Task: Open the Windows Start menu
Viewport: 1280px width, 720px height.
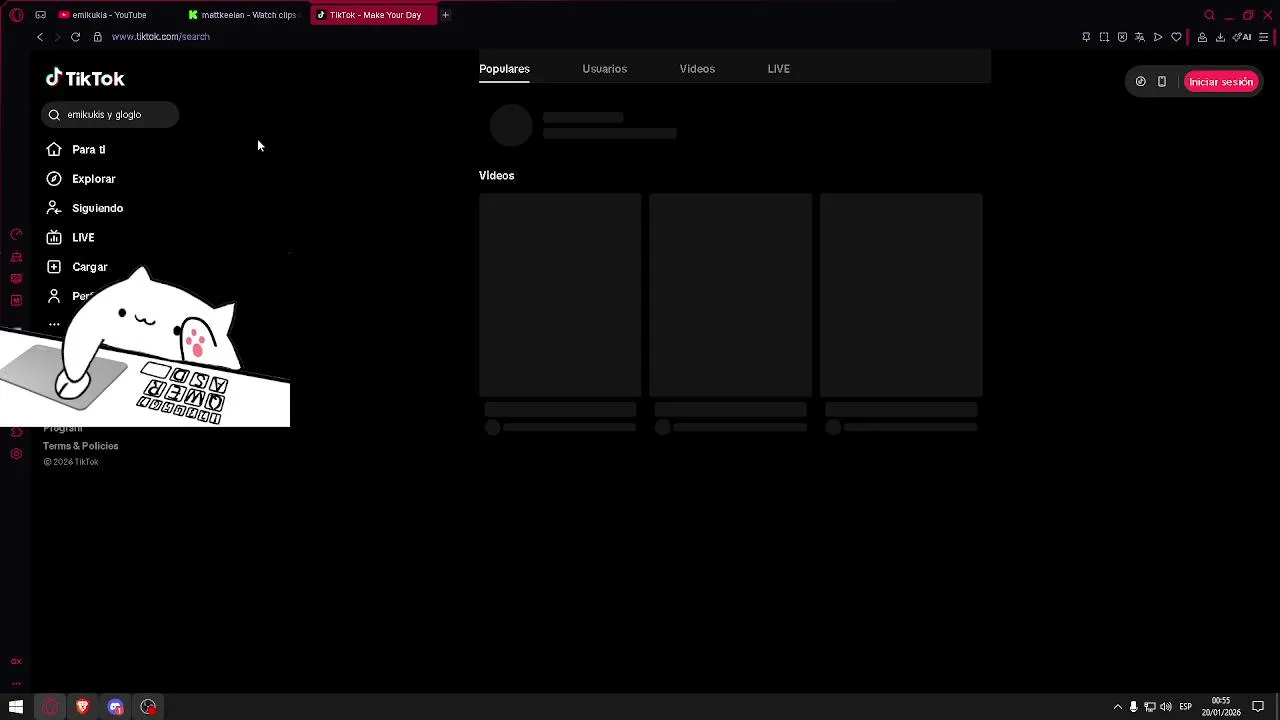Action: point(16,707)
